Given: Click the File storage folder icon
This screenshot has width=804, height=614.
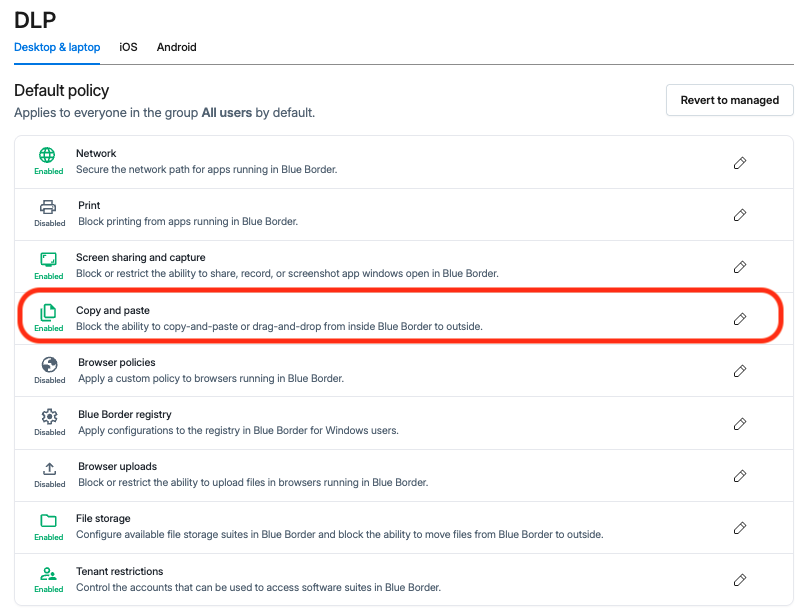Looking at the screenshot, I should 49,521.
